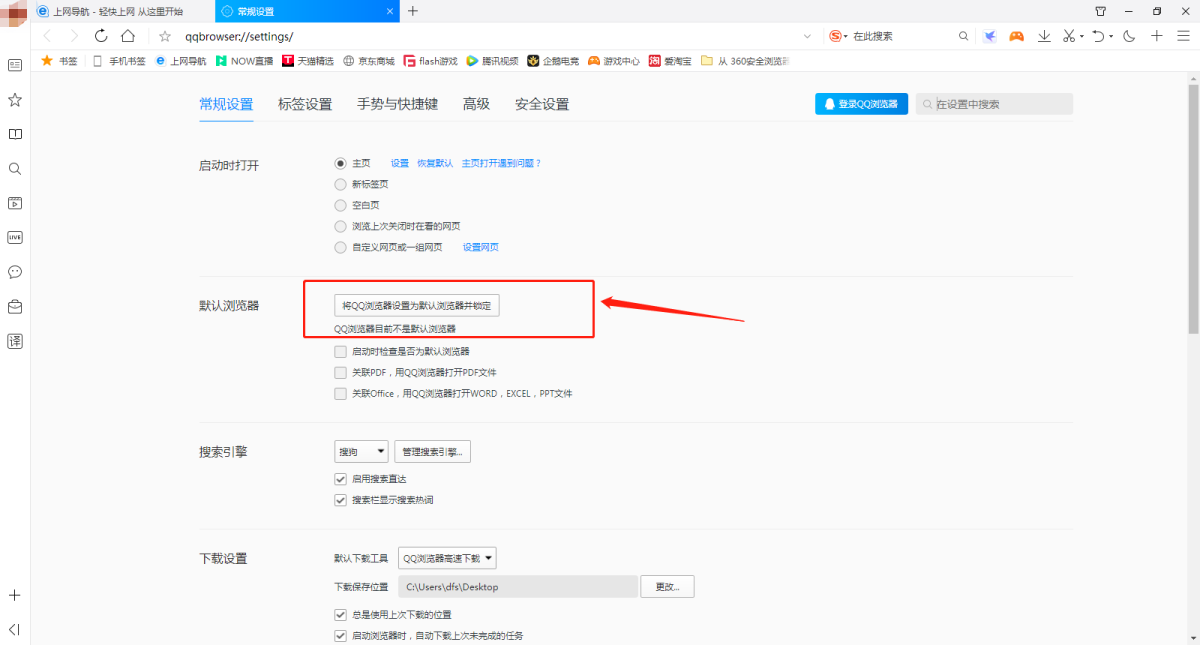Open favorites star in the left sidebar
Viewport: 1200px width, 645px height.
15,100
